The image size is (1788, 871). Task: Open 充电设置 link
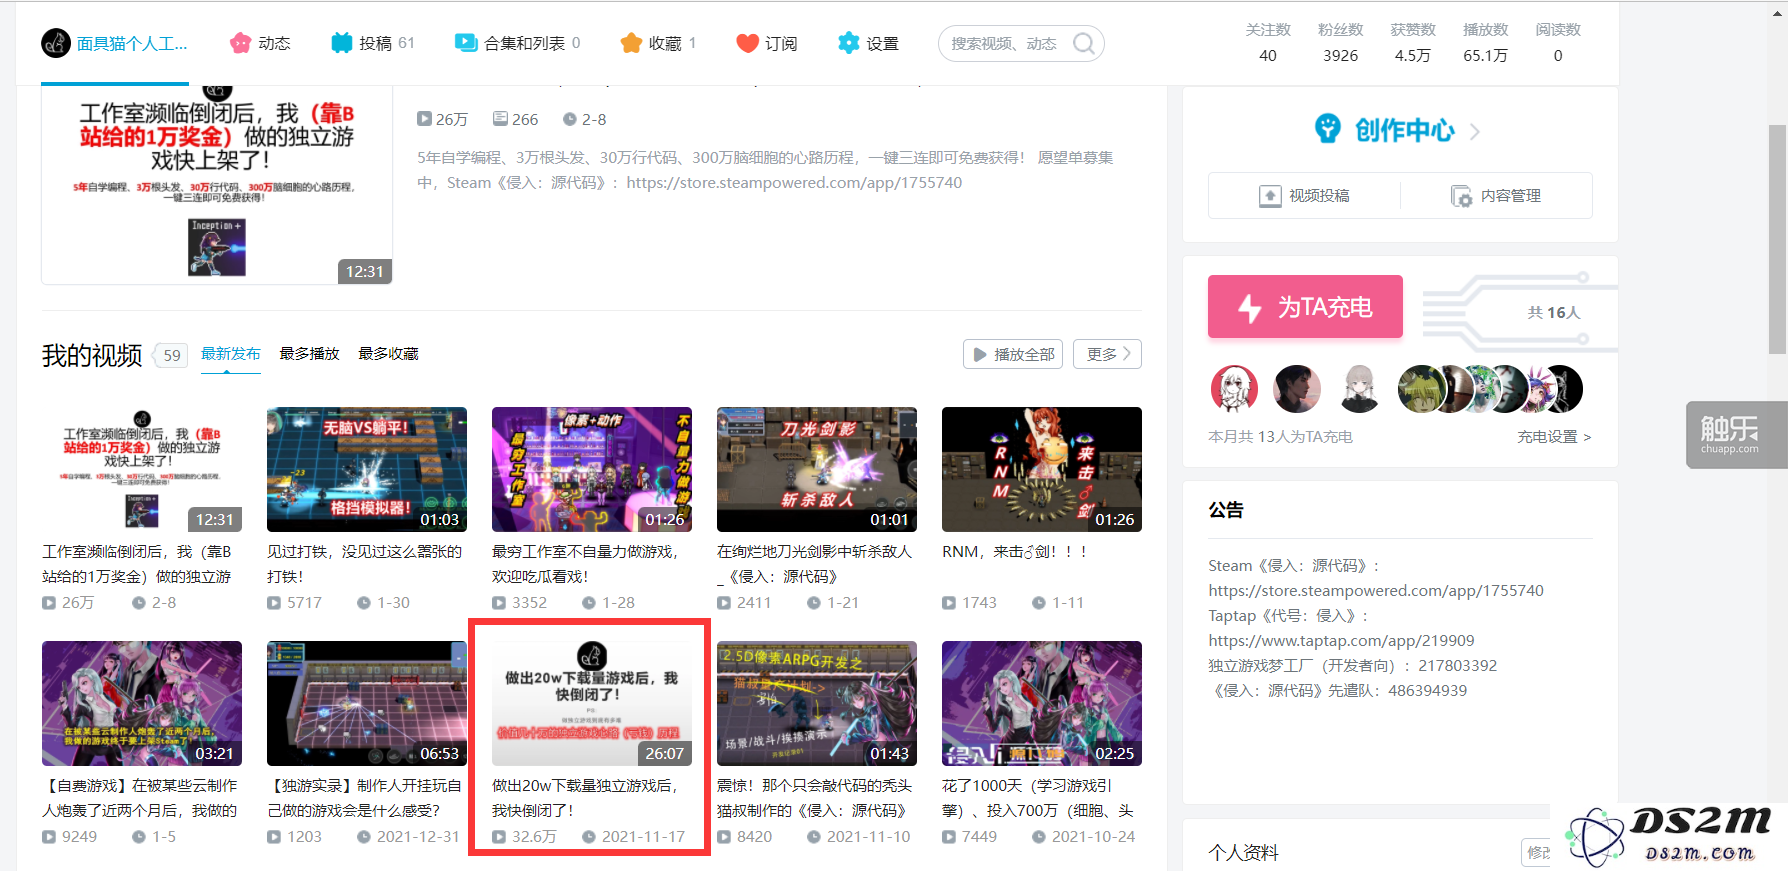coord(1554,437)
